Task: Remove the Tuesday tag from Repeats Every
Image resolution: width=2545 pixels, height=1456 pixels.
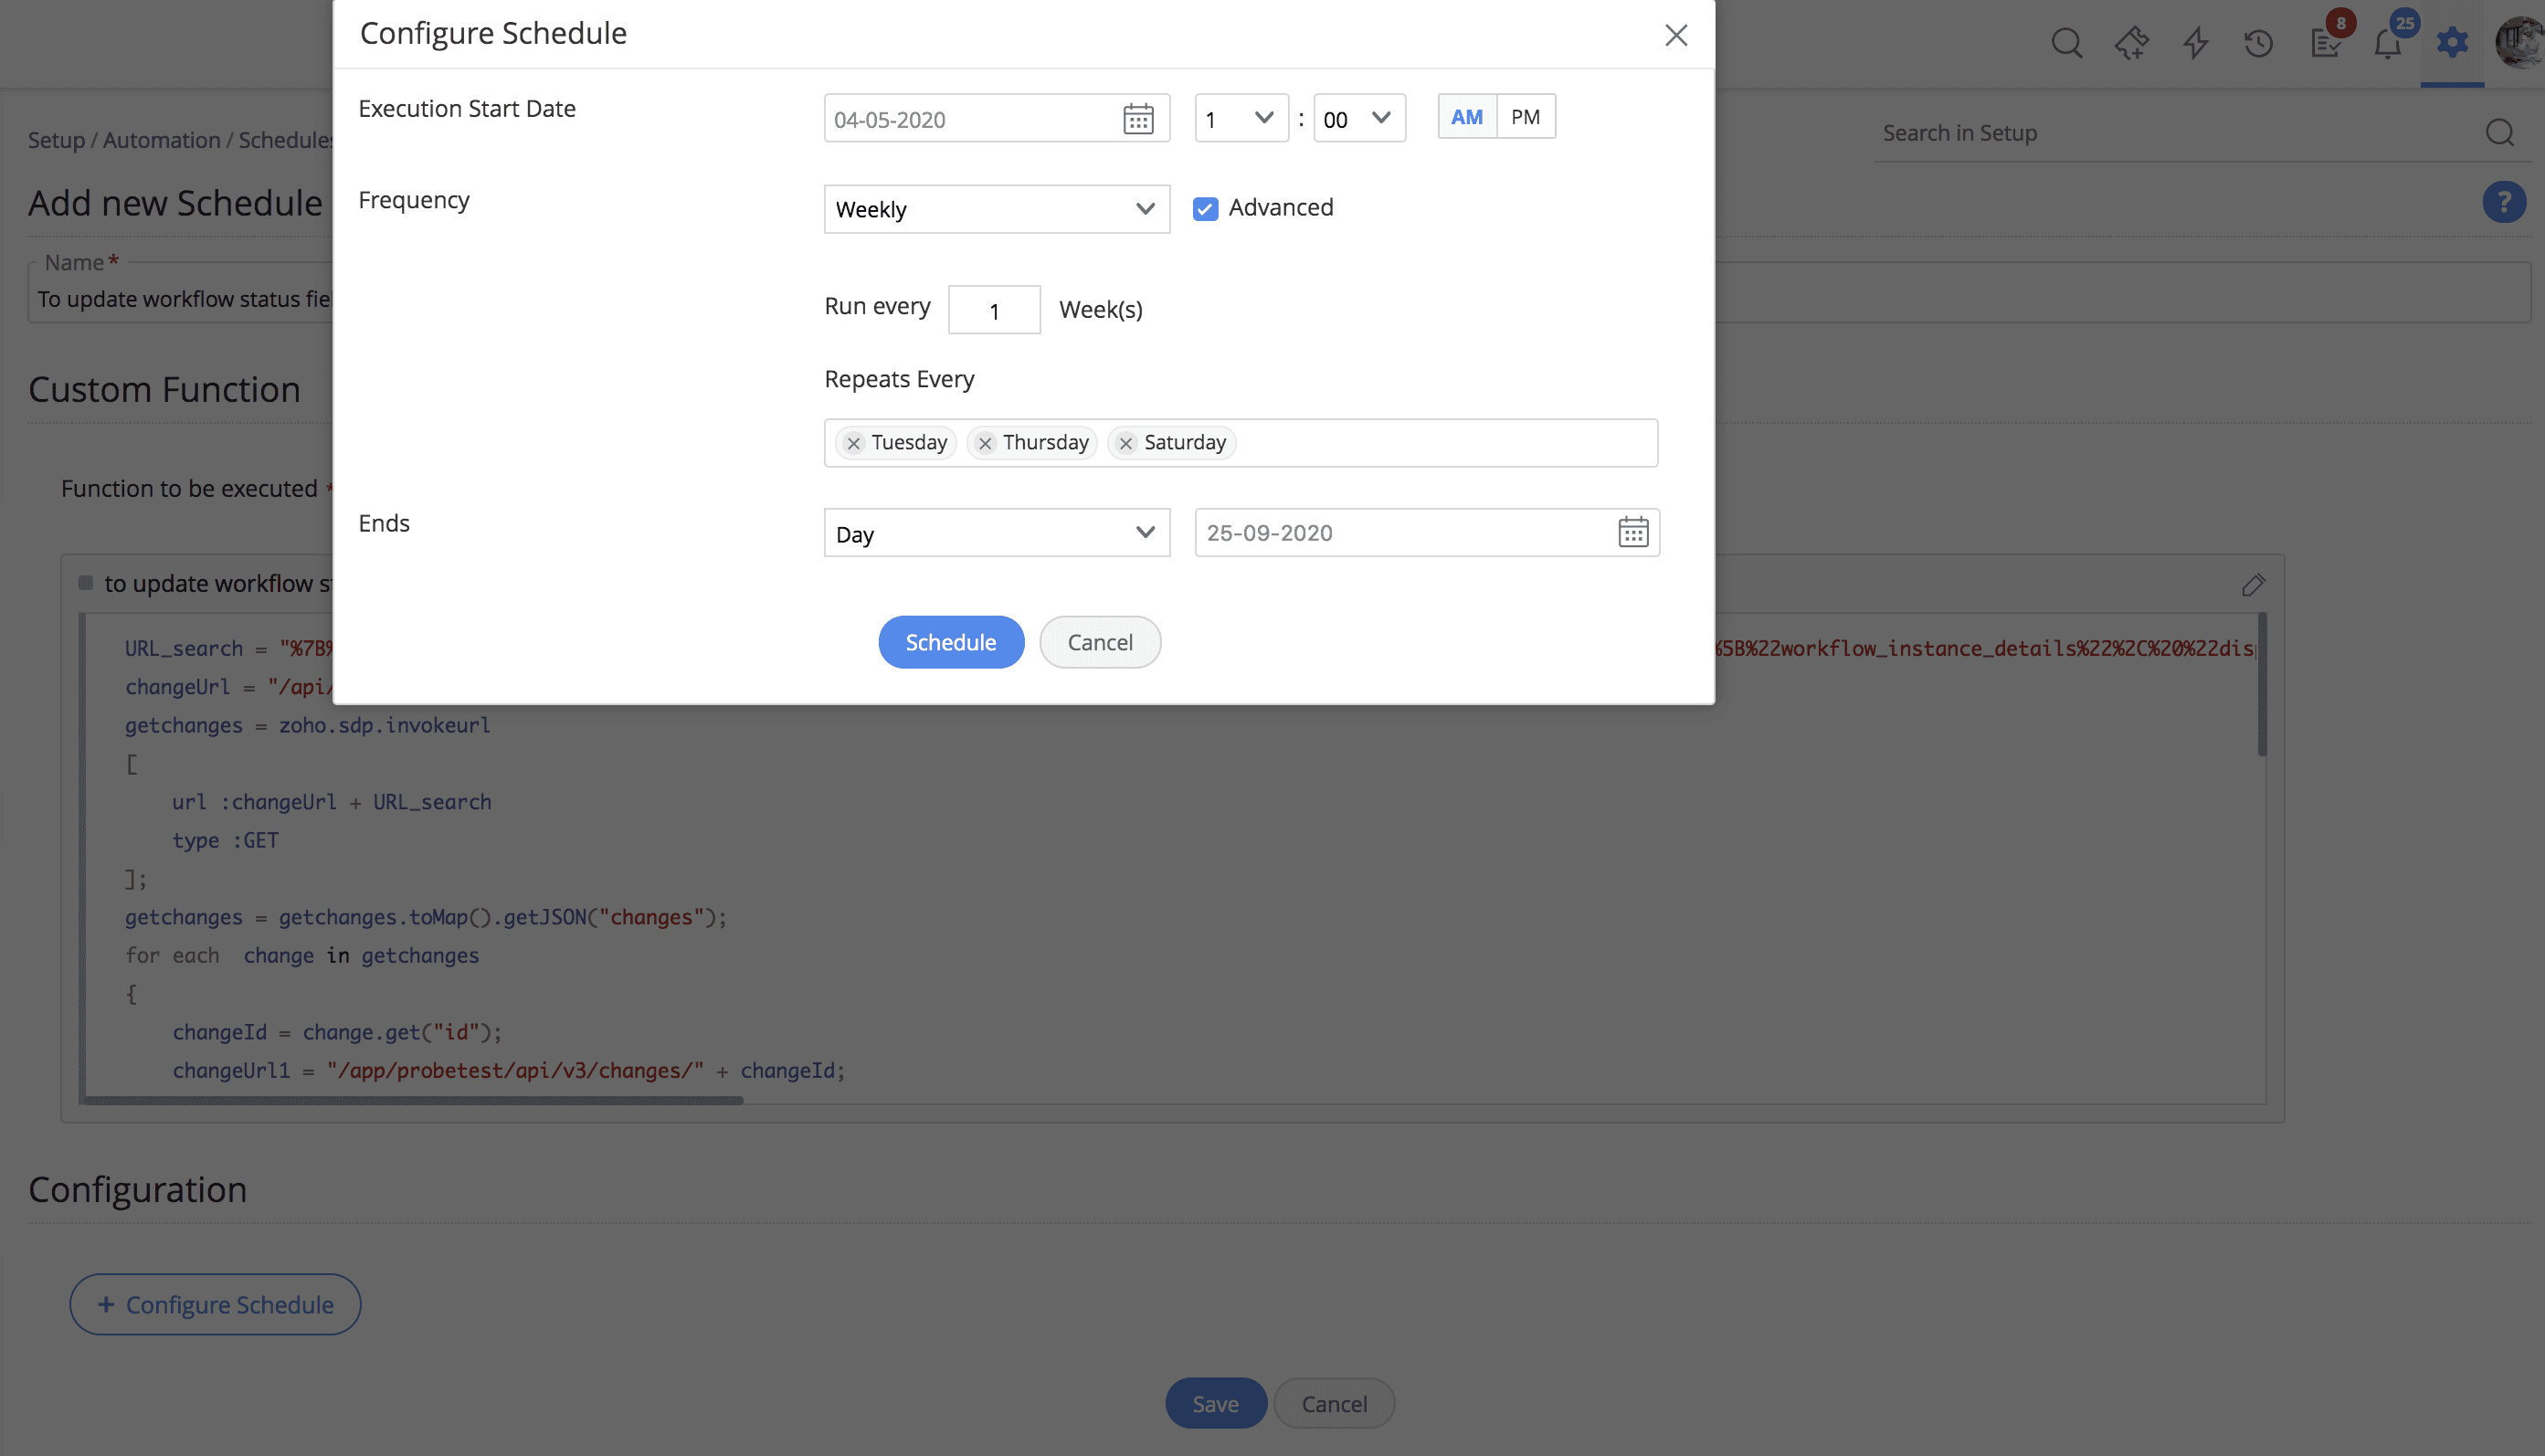Action: click(853, 443)
